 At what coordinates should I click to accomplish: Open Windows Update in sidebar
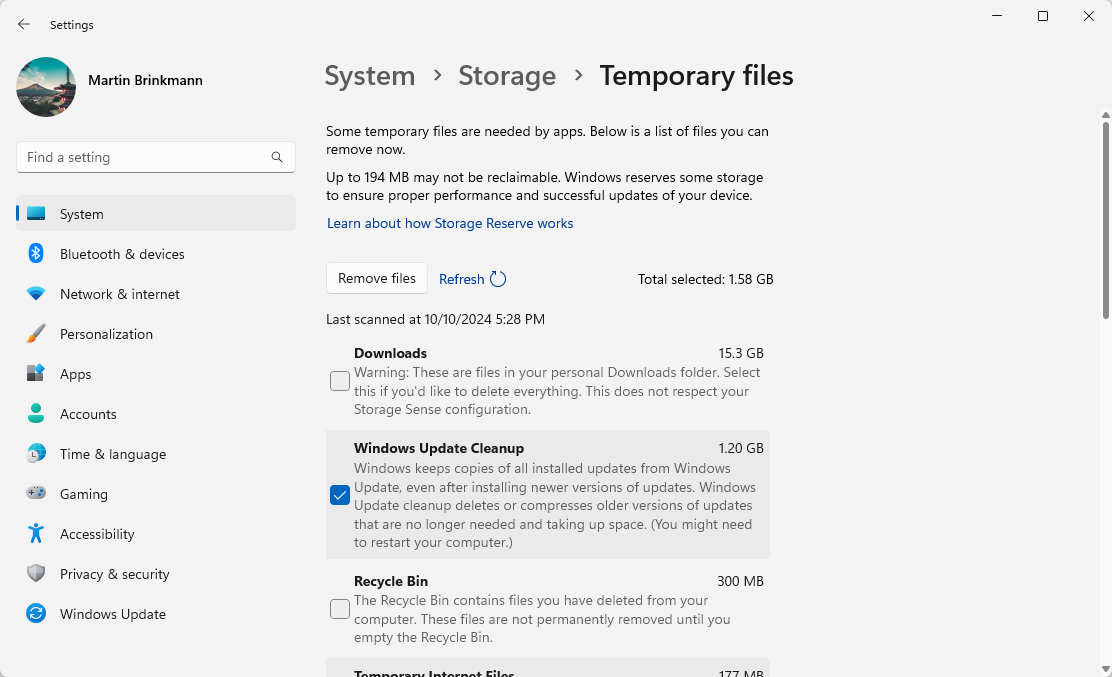156,614
